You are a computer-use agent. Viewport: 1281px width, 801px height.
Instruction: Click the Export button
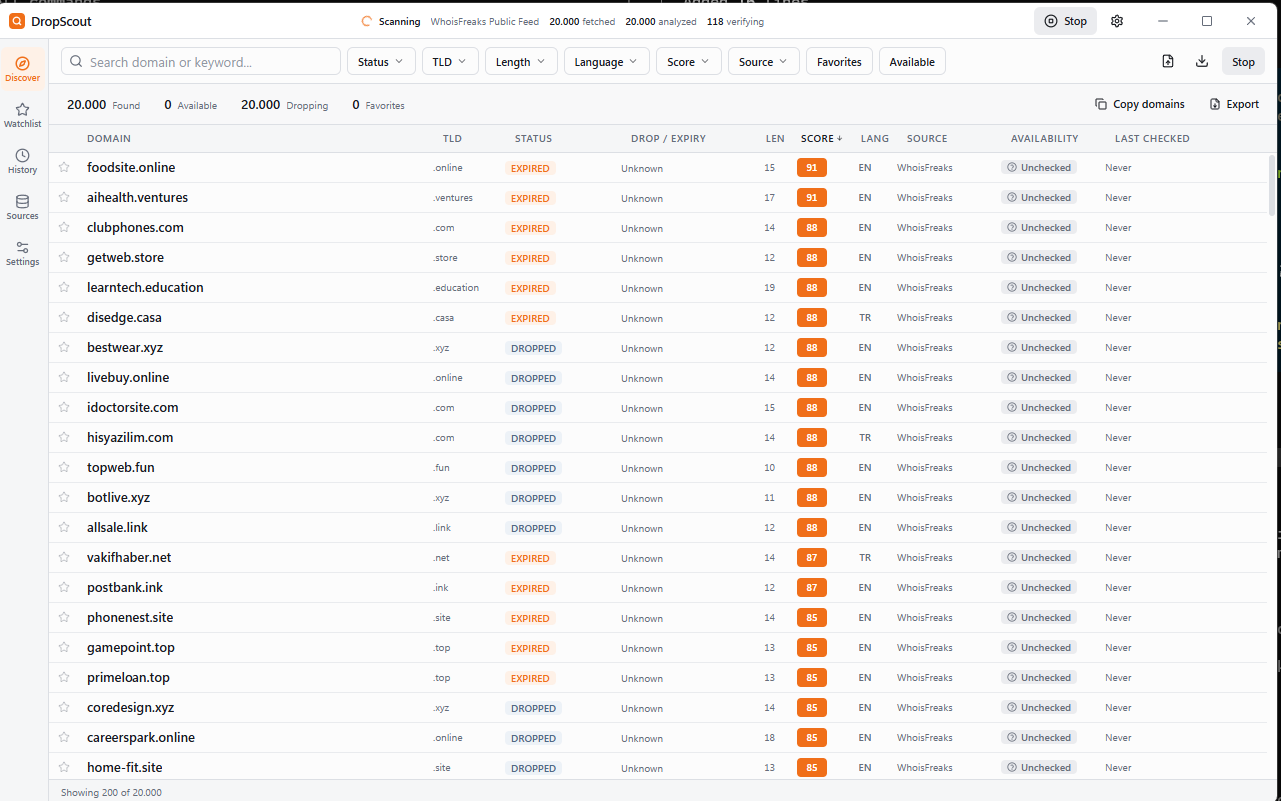pyautogui.click(x=1234, y=104)
